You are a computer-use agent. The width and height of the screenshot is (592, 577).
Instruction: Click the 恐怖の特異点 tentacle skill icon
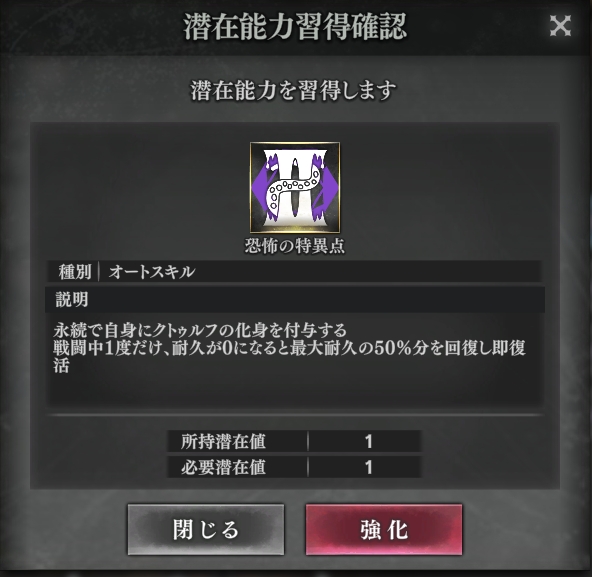tap(295, 187)
